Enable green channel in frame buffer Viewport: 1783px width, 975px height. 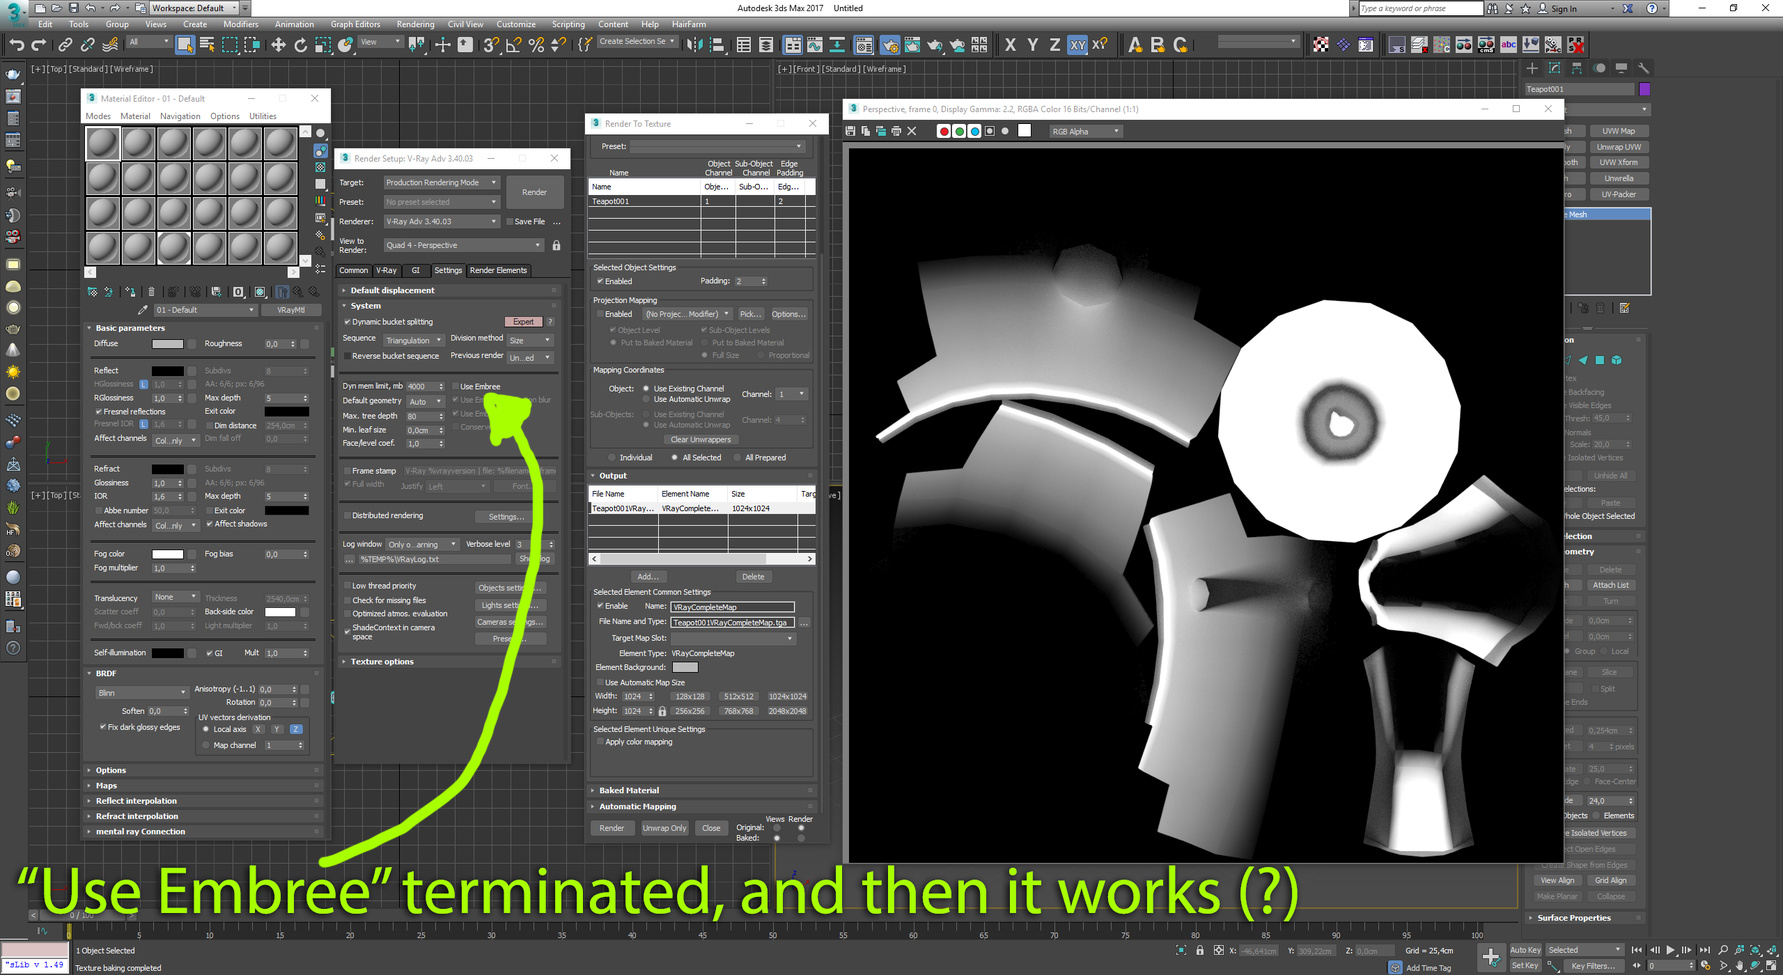click(959, 131)
